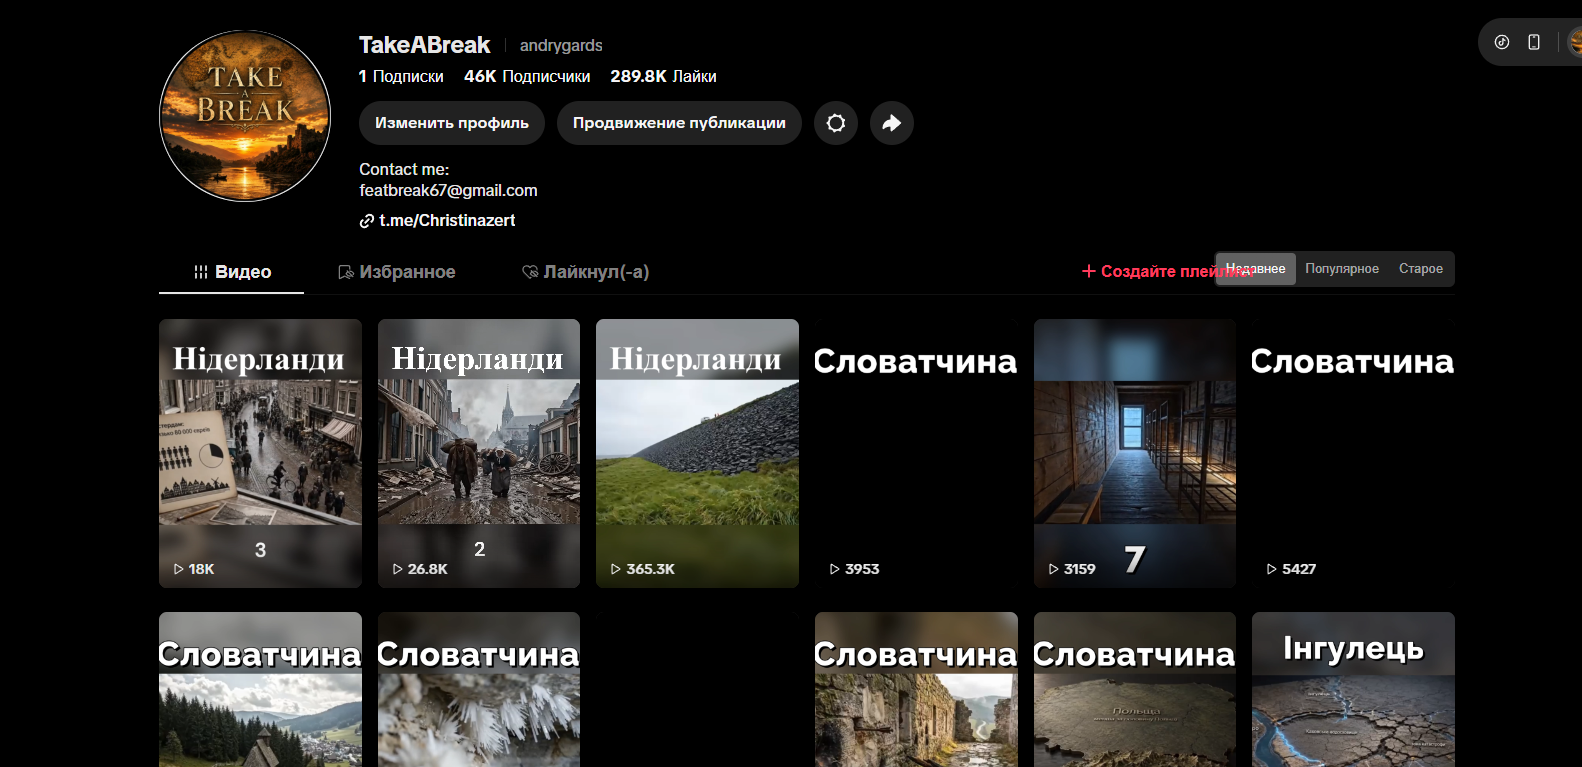Play the Словатчина video showing stone ruins
This screenshot has width=1582, height=767.
(916, 690)
